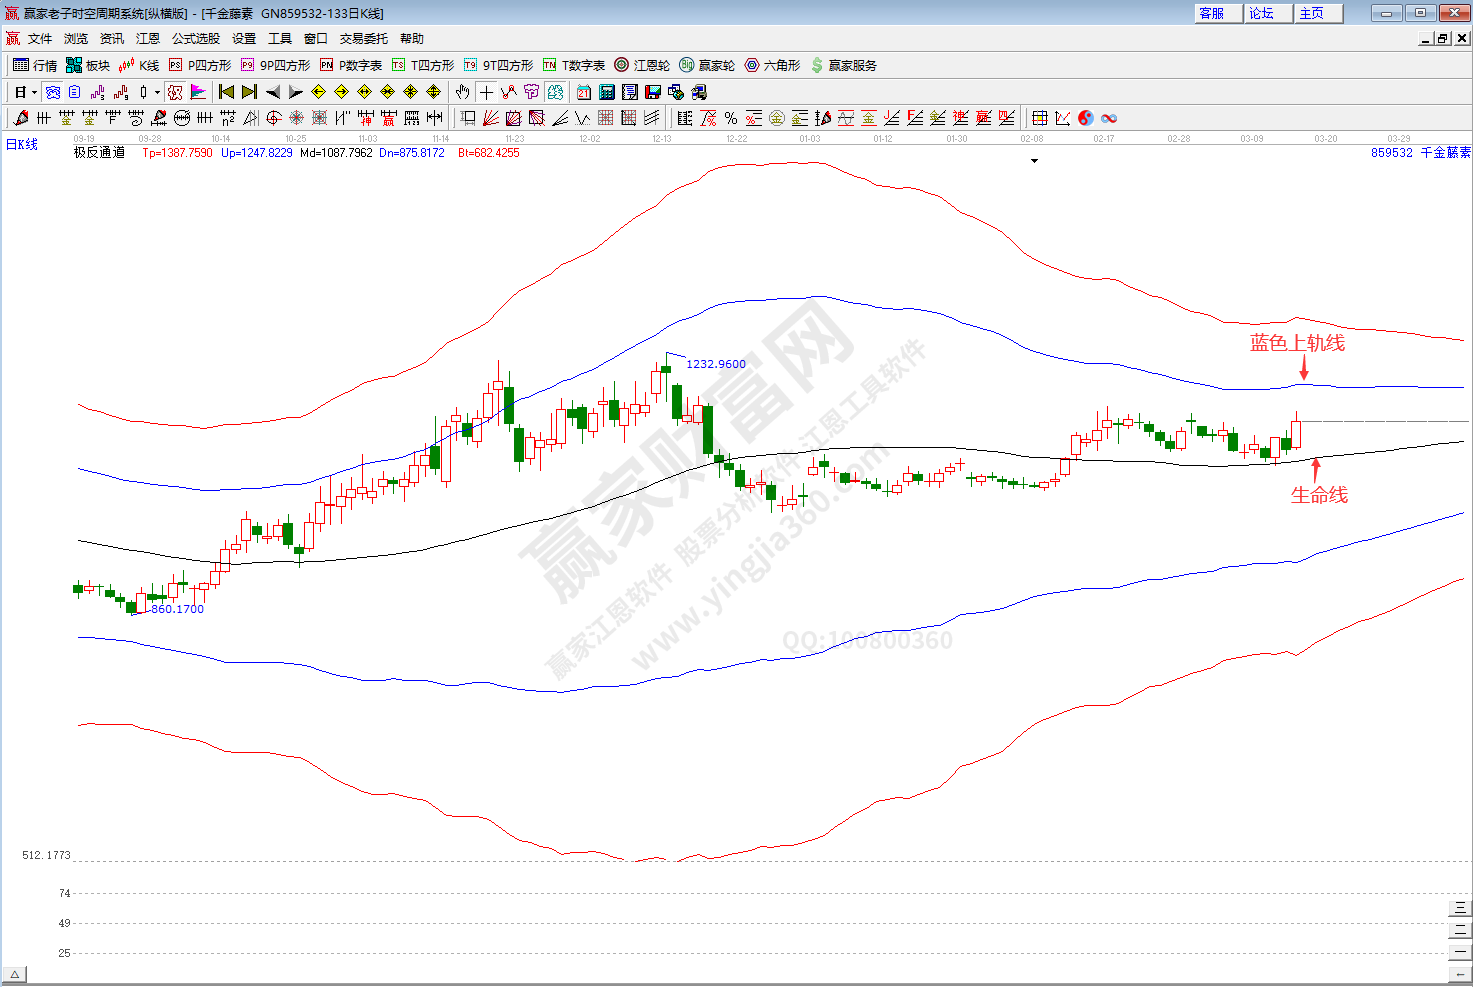The height and width of the screenshot is (987, 1473).
Task: Click the yin-yang taiji icon
Action: 1086,118
